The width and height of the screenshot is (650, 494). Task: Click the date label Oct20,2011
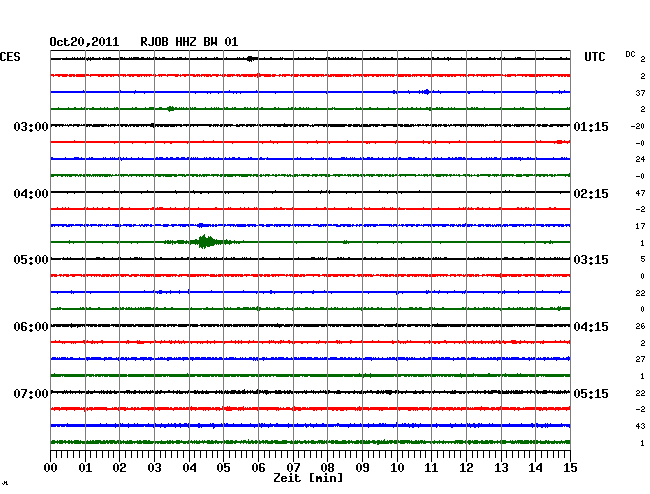coord(84,42)
